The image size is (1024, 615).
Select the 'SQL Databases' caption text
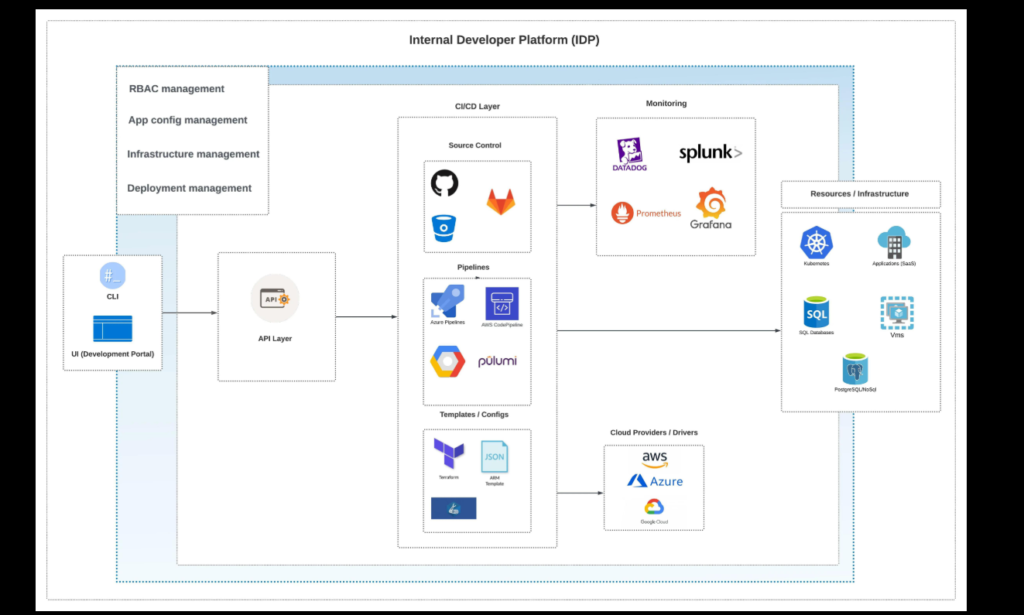816,332
